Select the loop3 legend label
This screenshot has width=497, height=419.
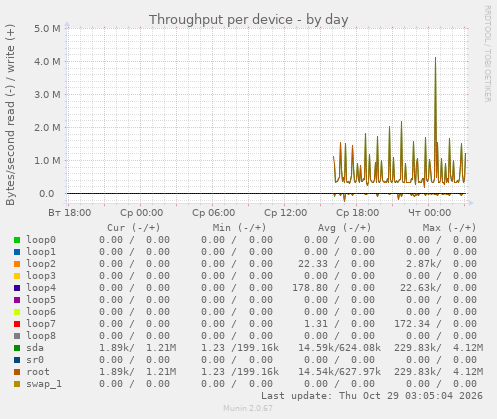pos(41,276)
